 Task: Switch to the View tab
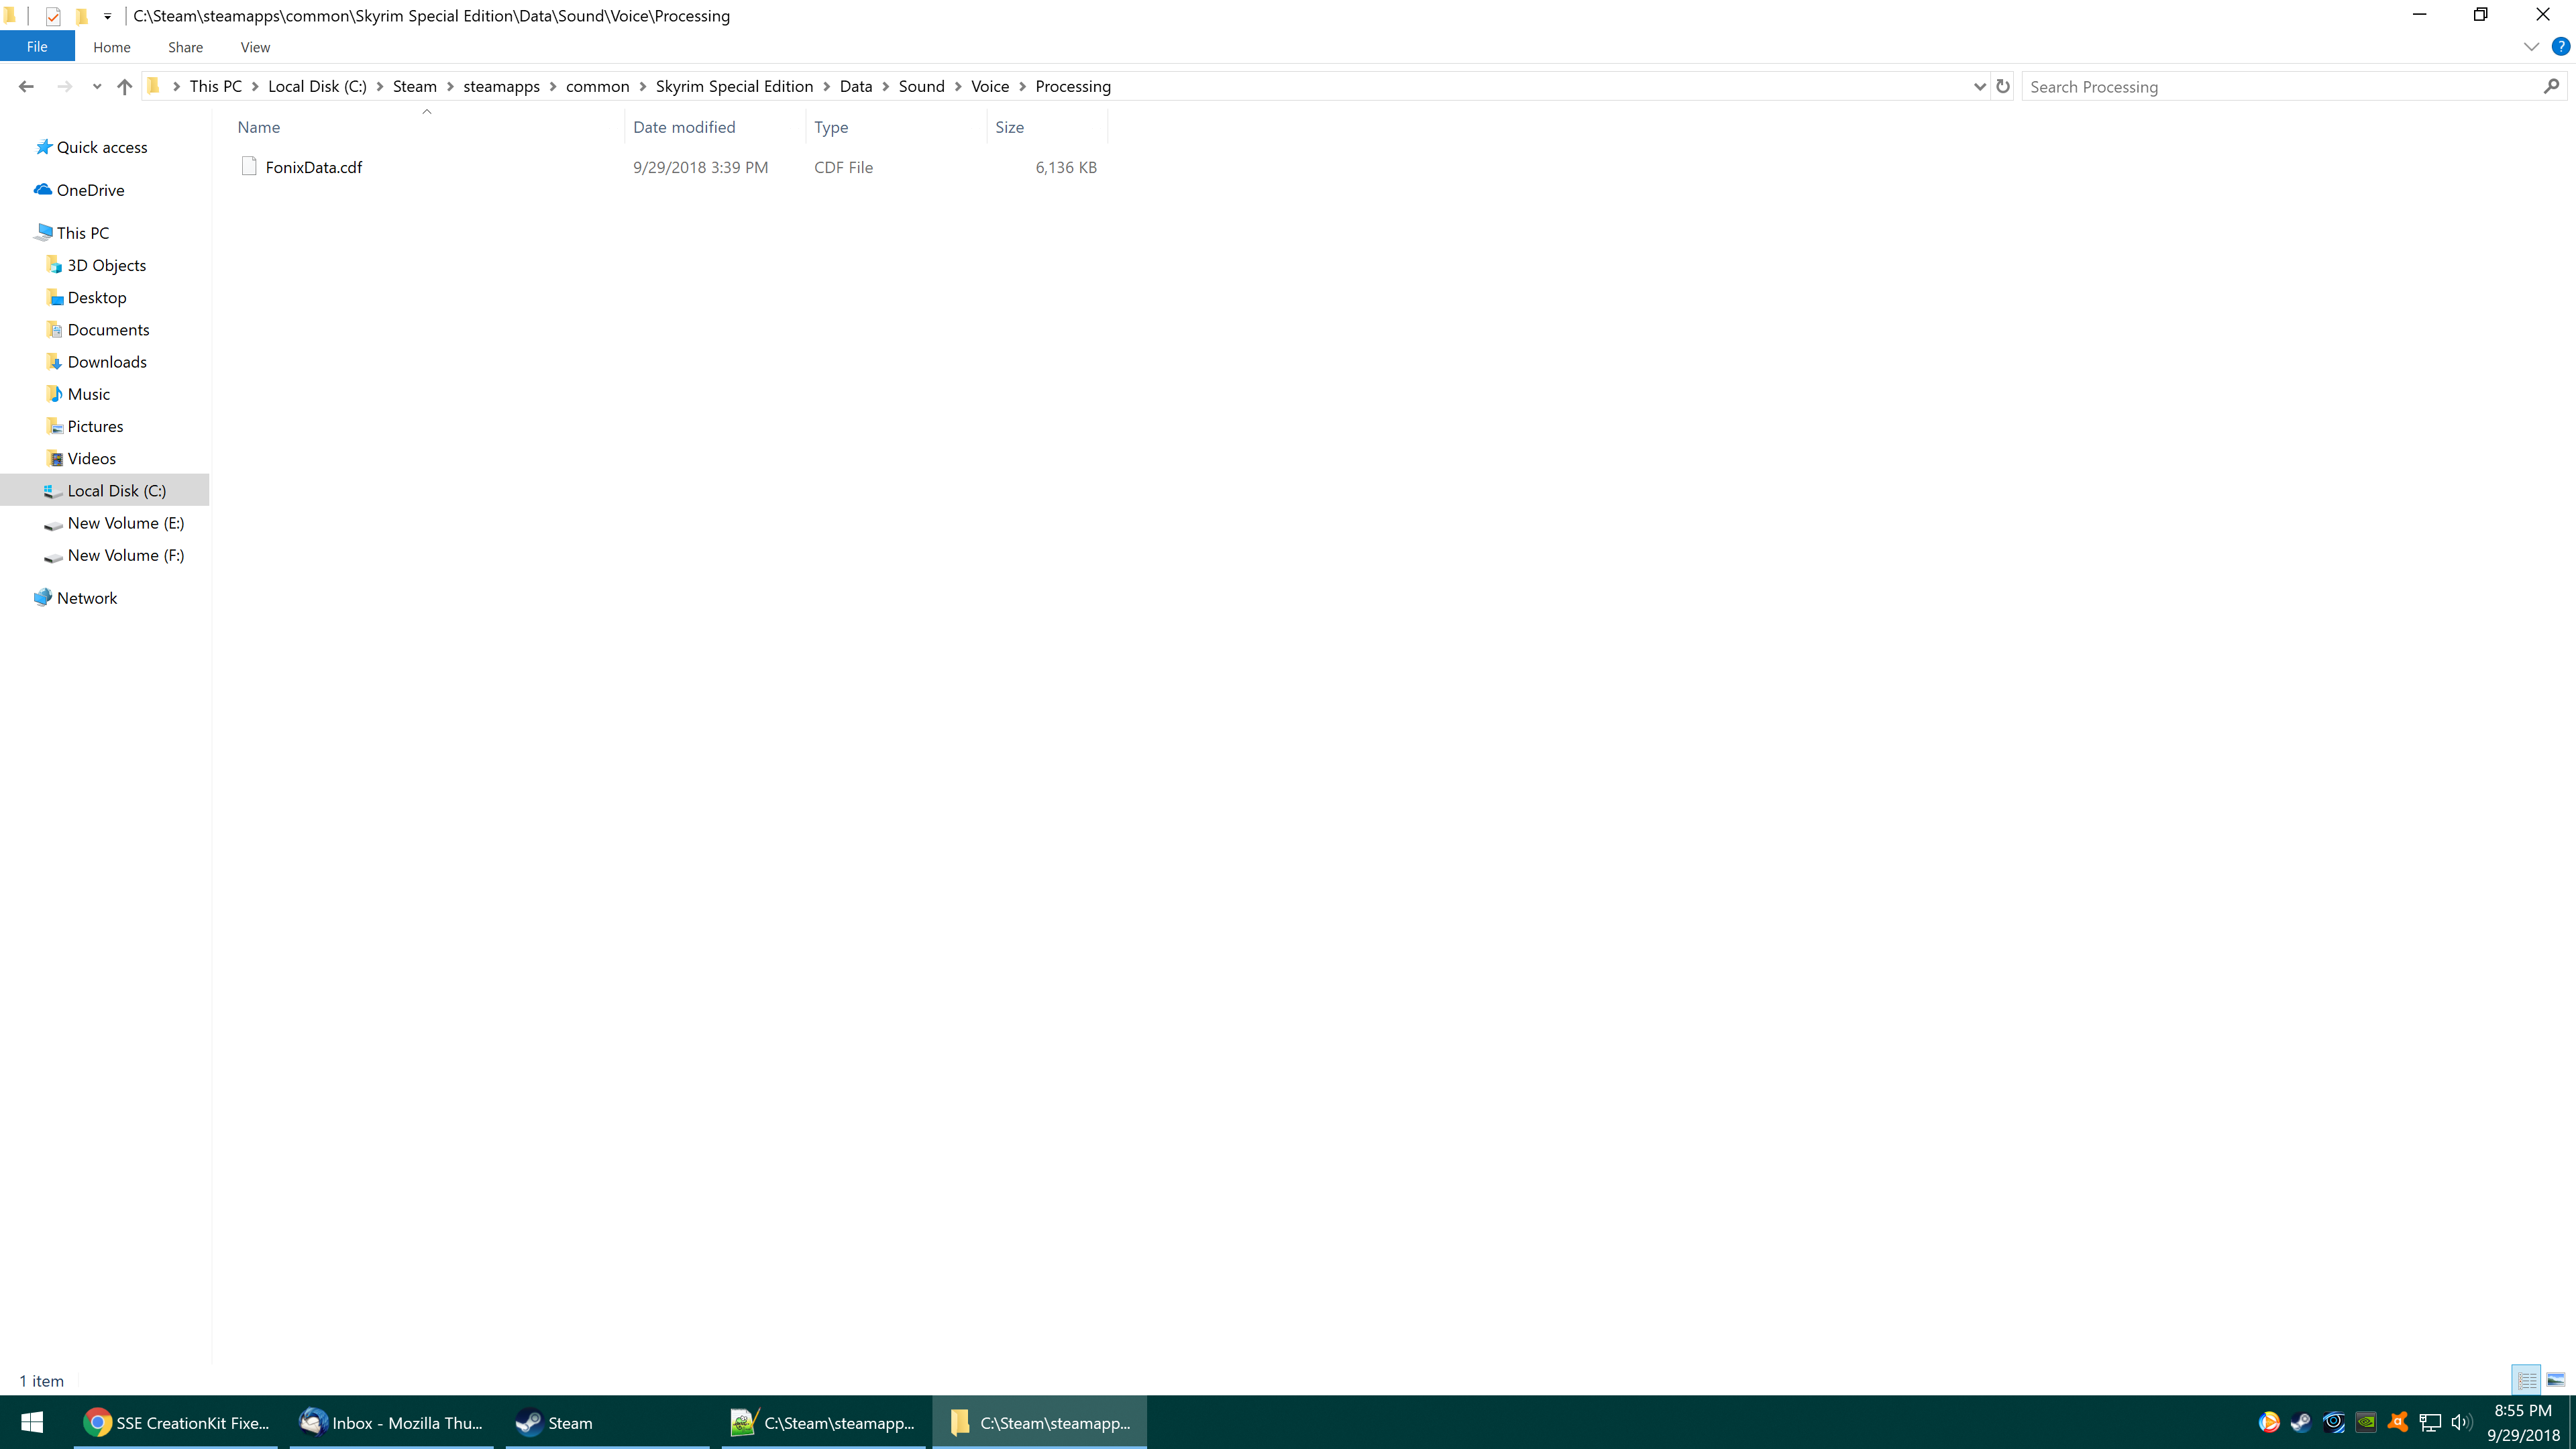click(x=254, y=46)
